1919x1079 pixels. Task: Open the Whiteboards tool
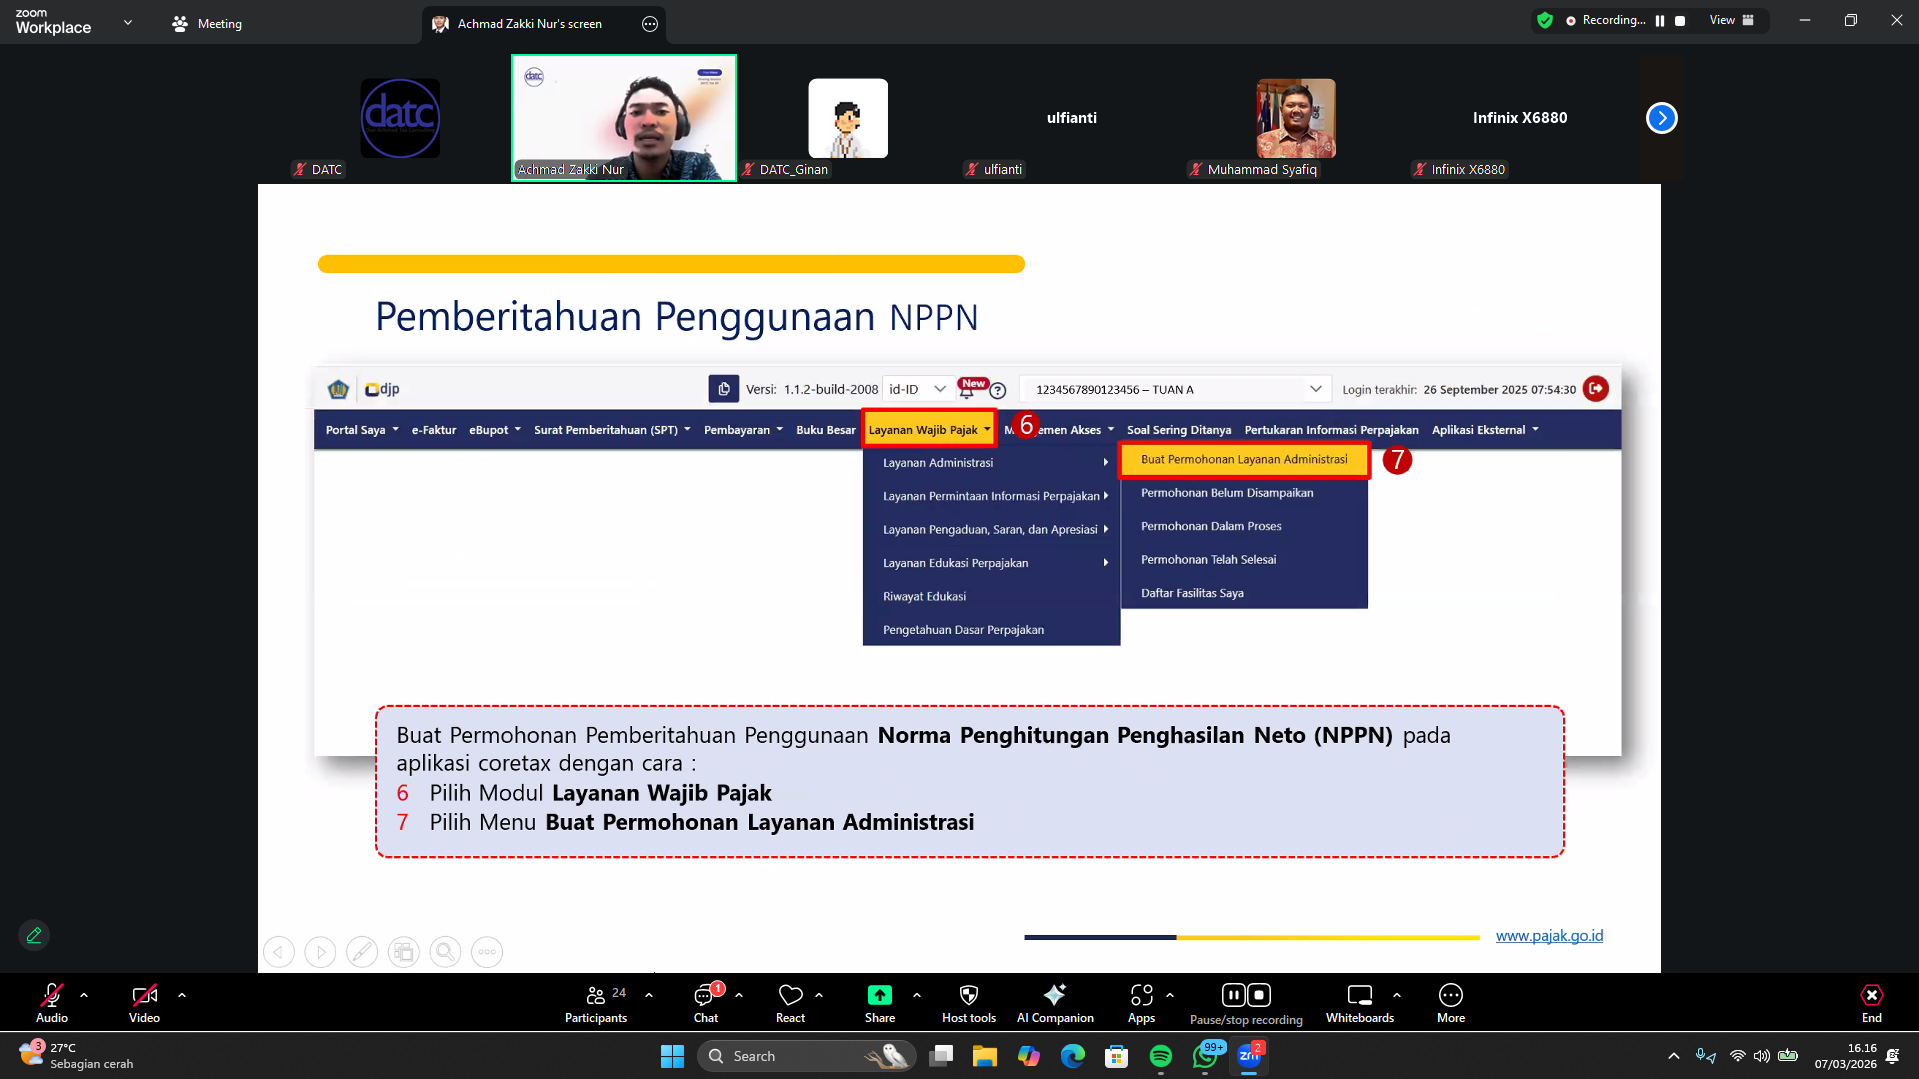(x=1359, y=1002)
